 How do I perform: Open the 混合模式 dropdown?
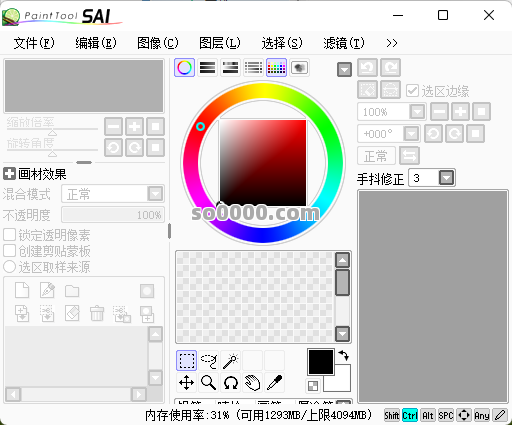113,194
